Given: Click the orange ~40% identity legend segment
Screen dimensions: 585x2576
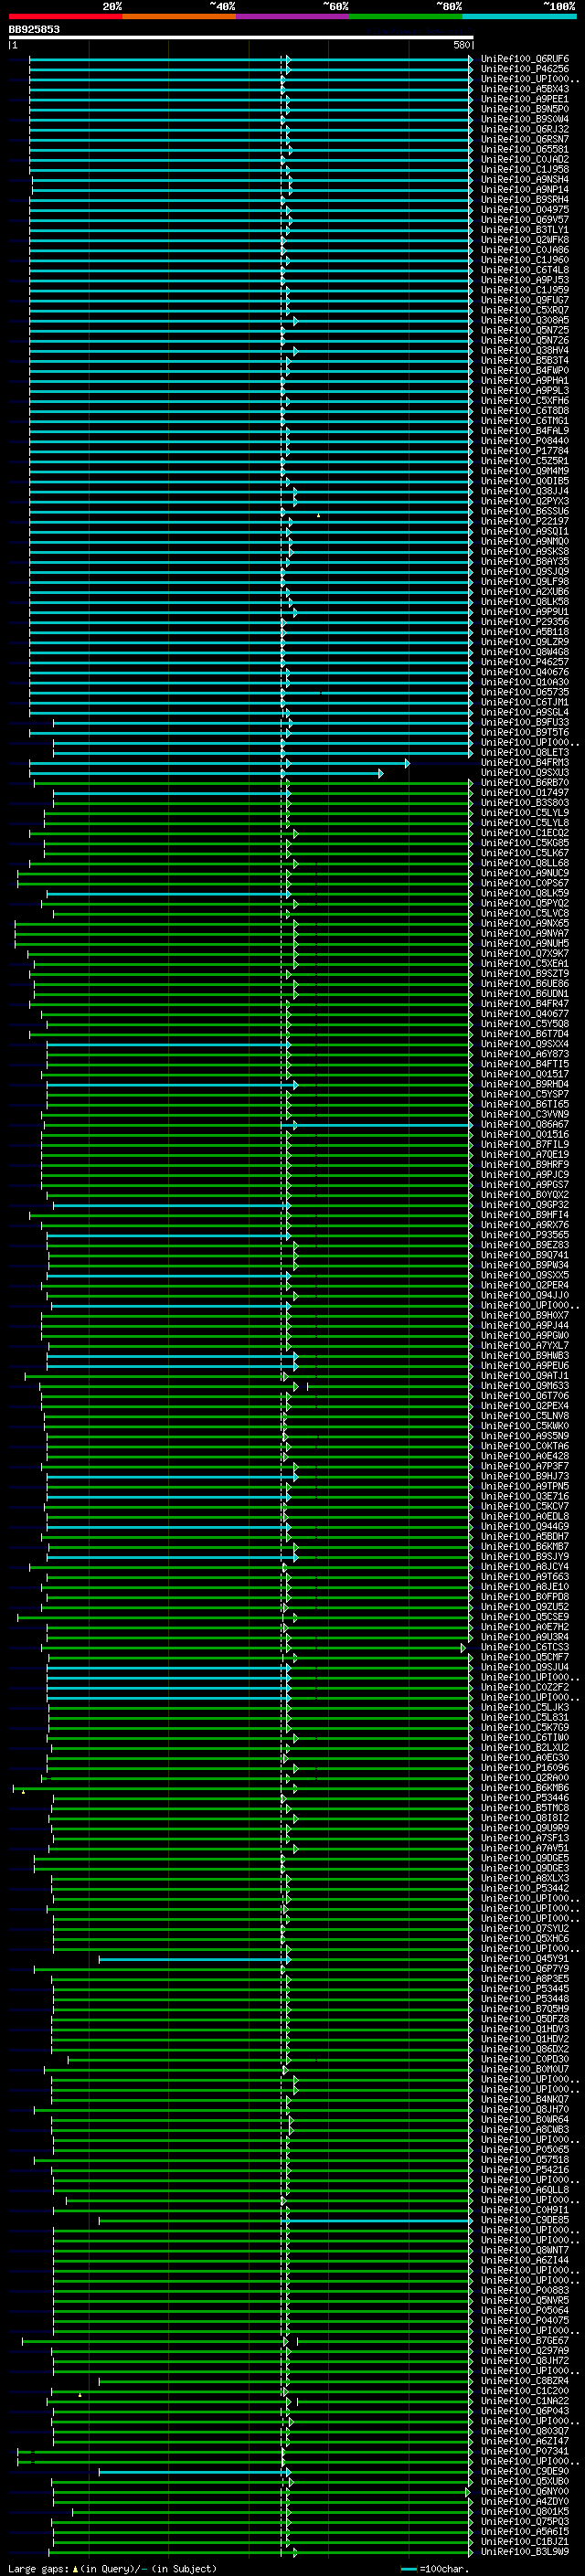Looking at the screenshot, I should (179, 16).
